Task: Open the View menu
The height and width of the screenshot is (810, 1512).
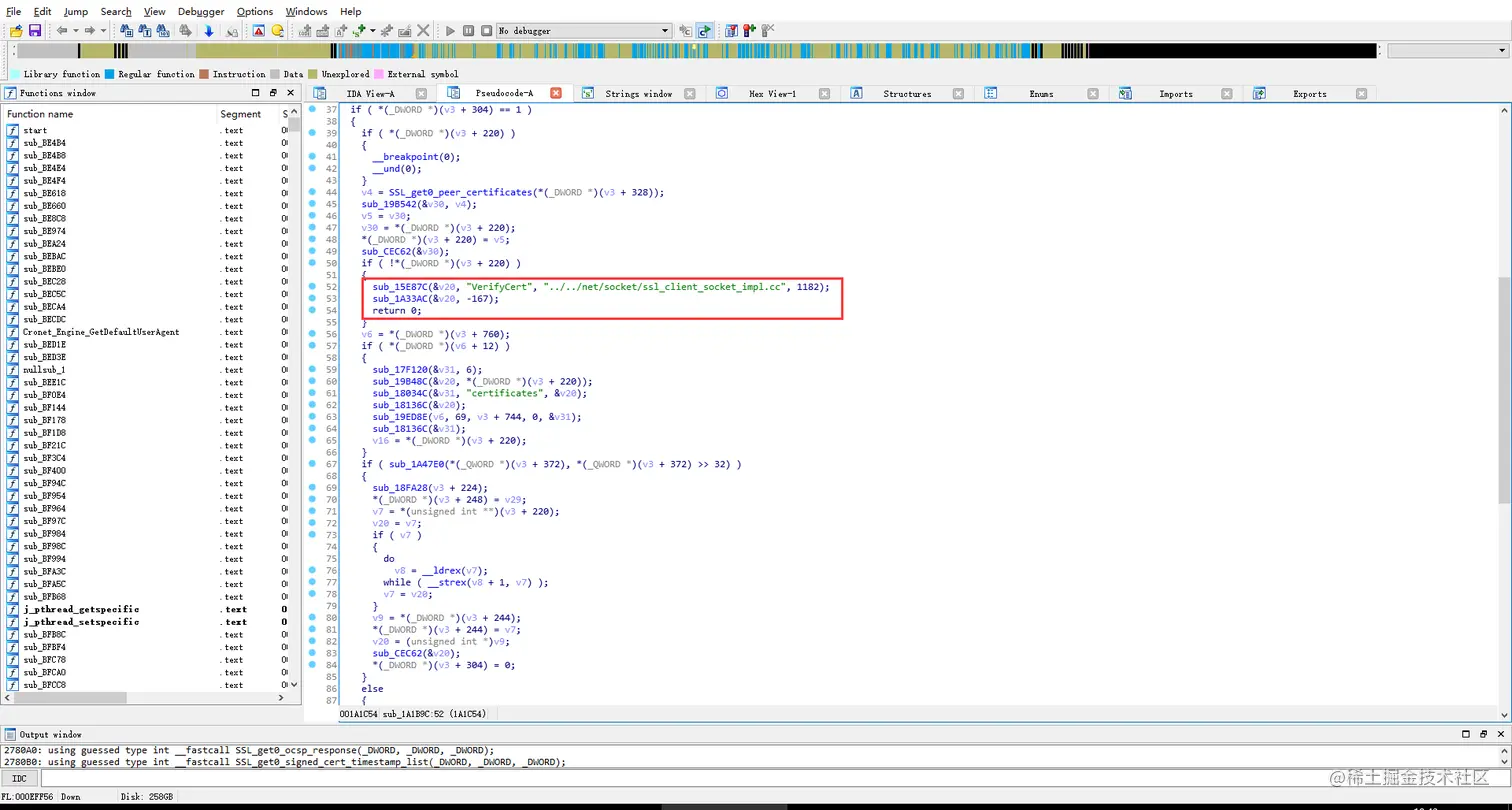Action: (x=155, y=11)
